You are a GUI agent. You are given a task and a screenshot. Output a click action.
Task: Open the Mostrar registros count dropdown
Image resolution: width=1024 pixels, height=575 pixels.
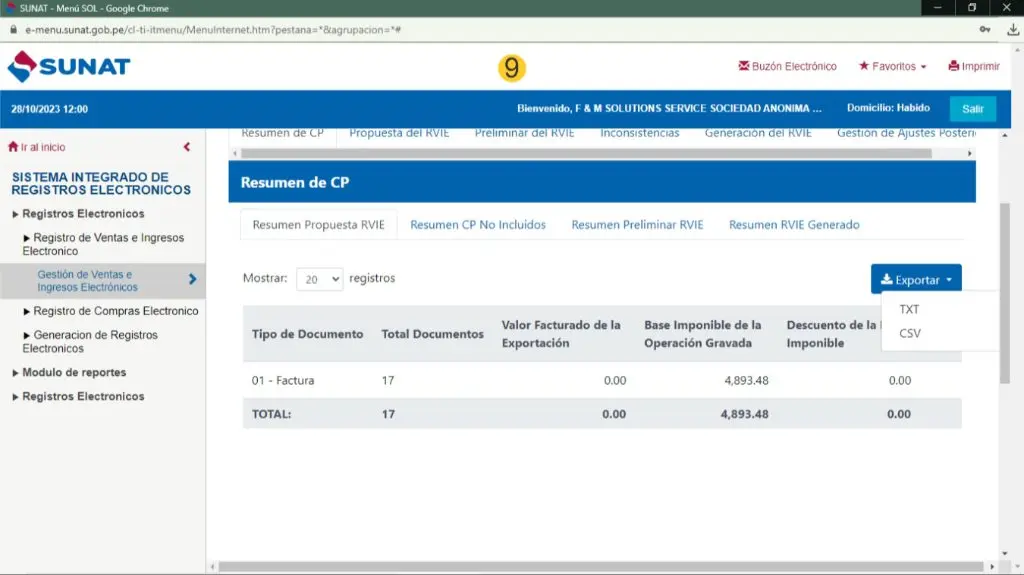point(319,280)
